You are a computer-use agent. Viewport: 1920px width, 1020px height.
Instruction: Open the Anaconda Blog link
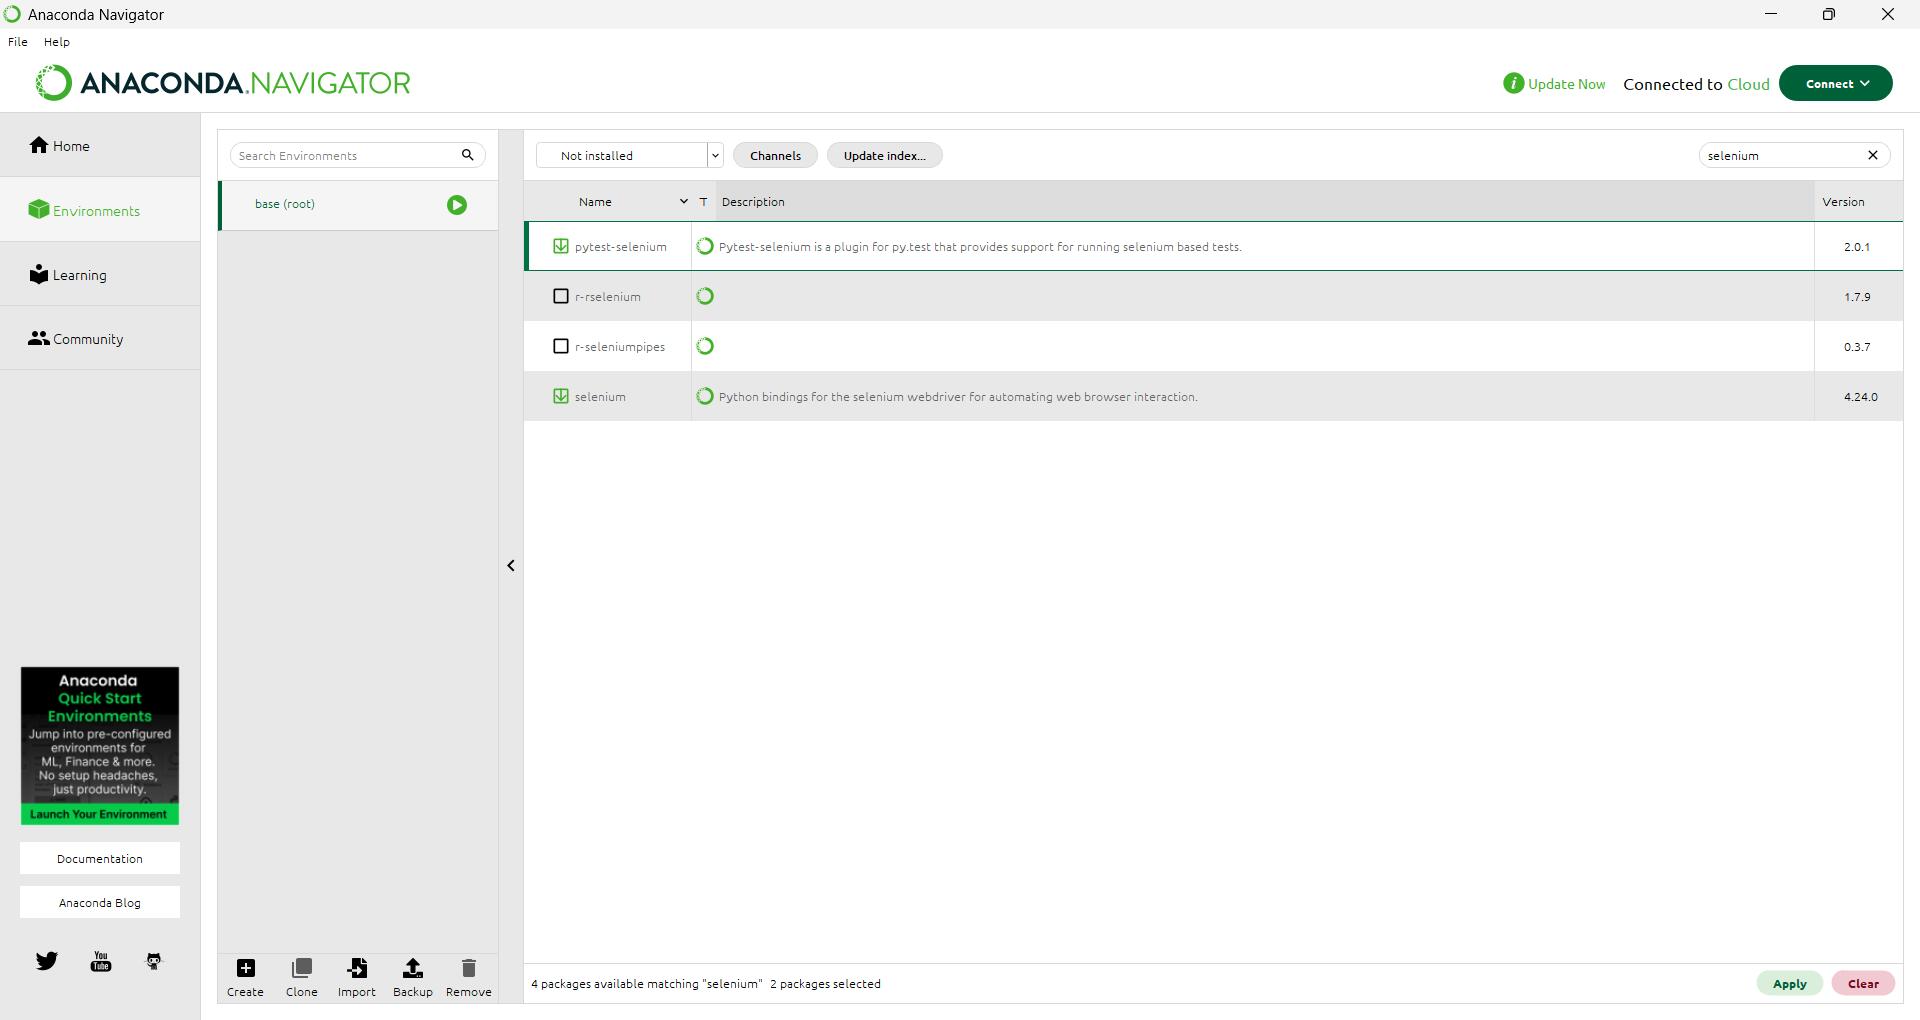(100, 902)
